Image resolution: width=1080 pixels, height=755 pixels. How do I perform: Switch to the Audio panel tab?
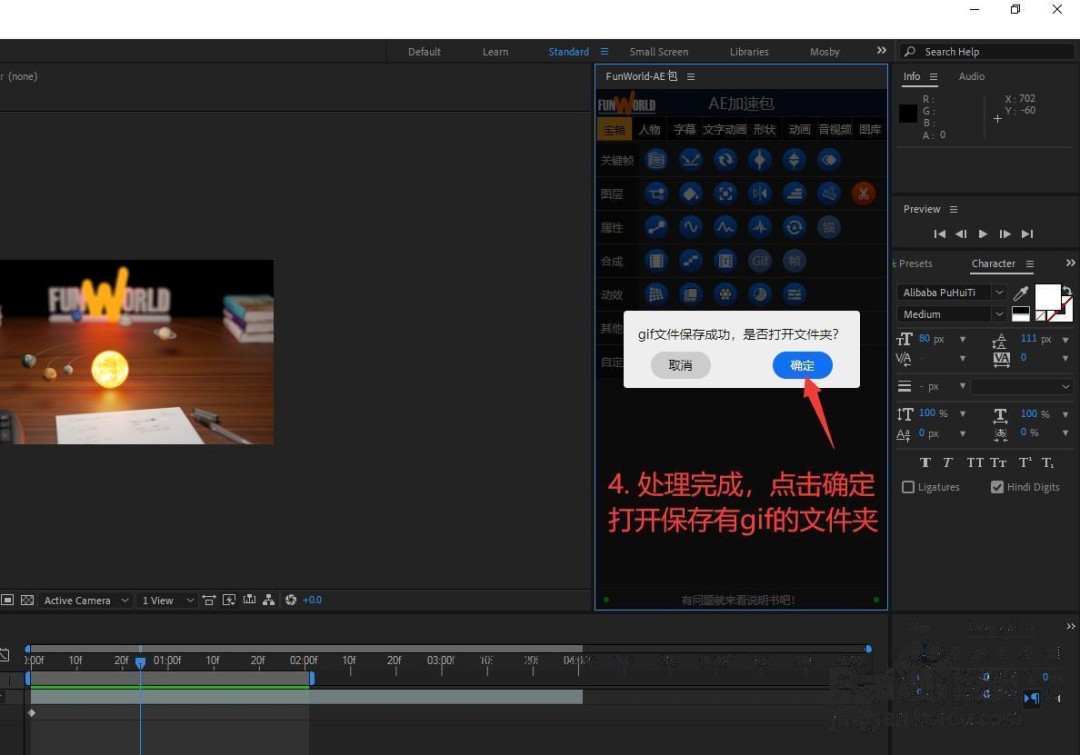tap(972, 76)
